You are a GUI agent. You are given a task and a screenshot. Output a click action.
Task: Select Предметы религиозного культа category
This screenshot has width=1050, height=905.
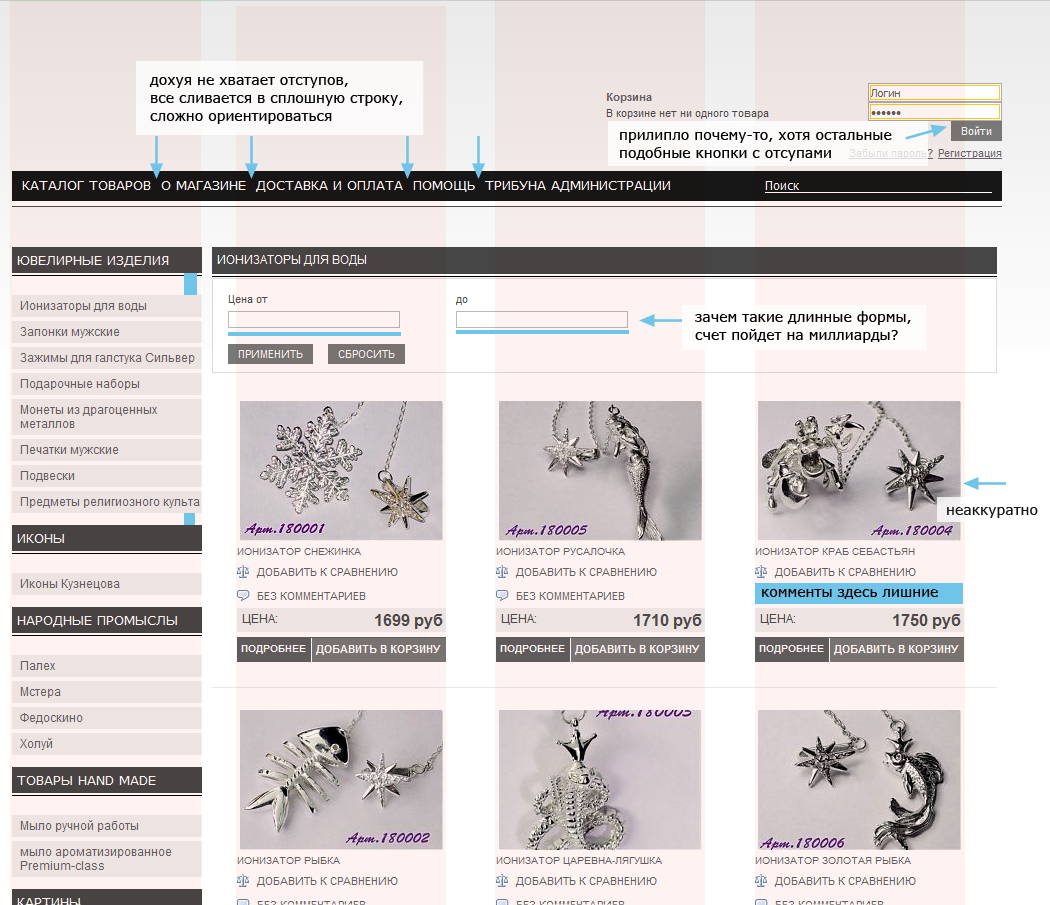[x=106, y=502]
